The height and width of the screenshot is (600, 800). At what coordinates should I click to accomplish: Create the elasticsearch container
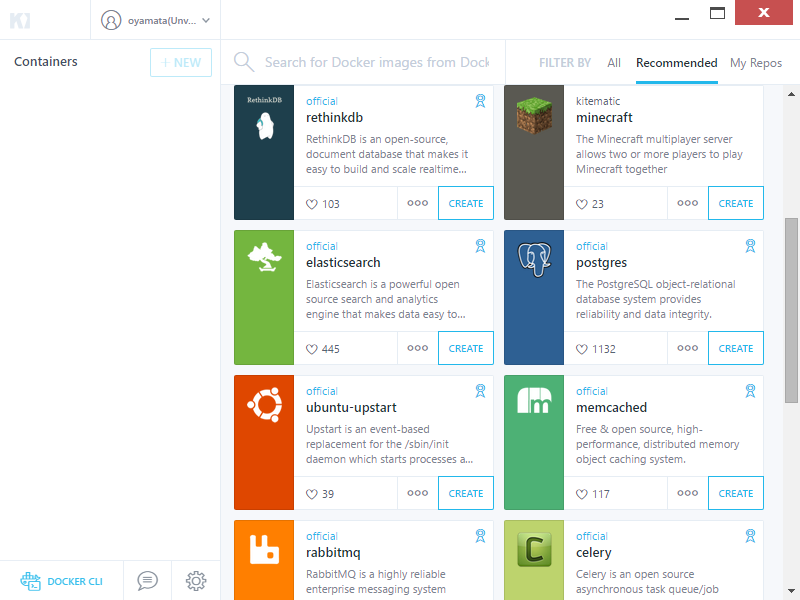coord(466,348)
